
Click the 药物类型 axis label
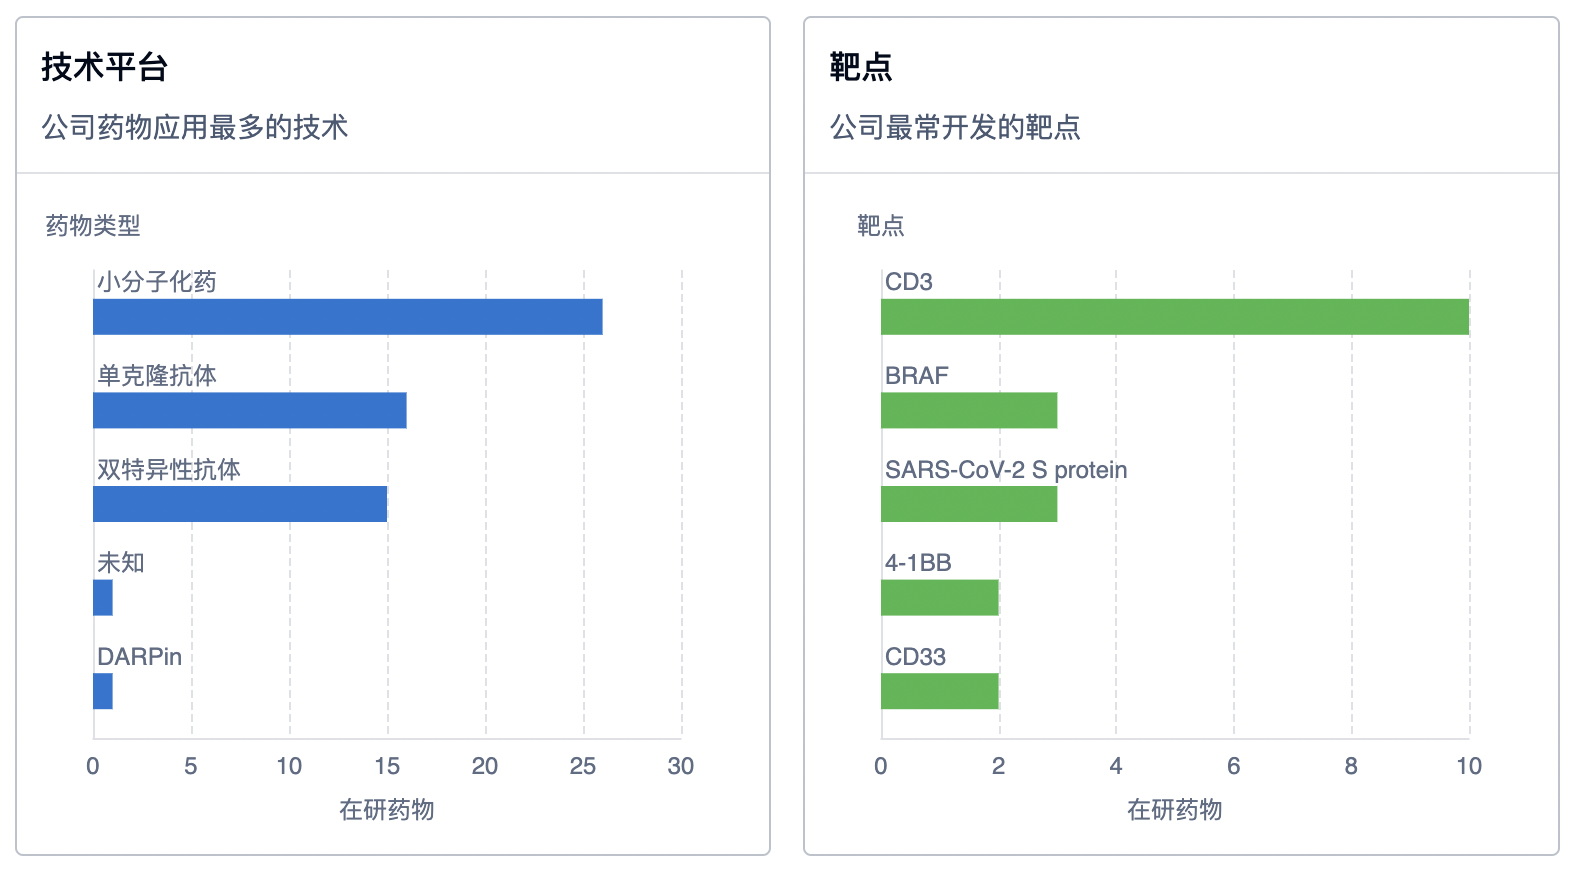93,226
